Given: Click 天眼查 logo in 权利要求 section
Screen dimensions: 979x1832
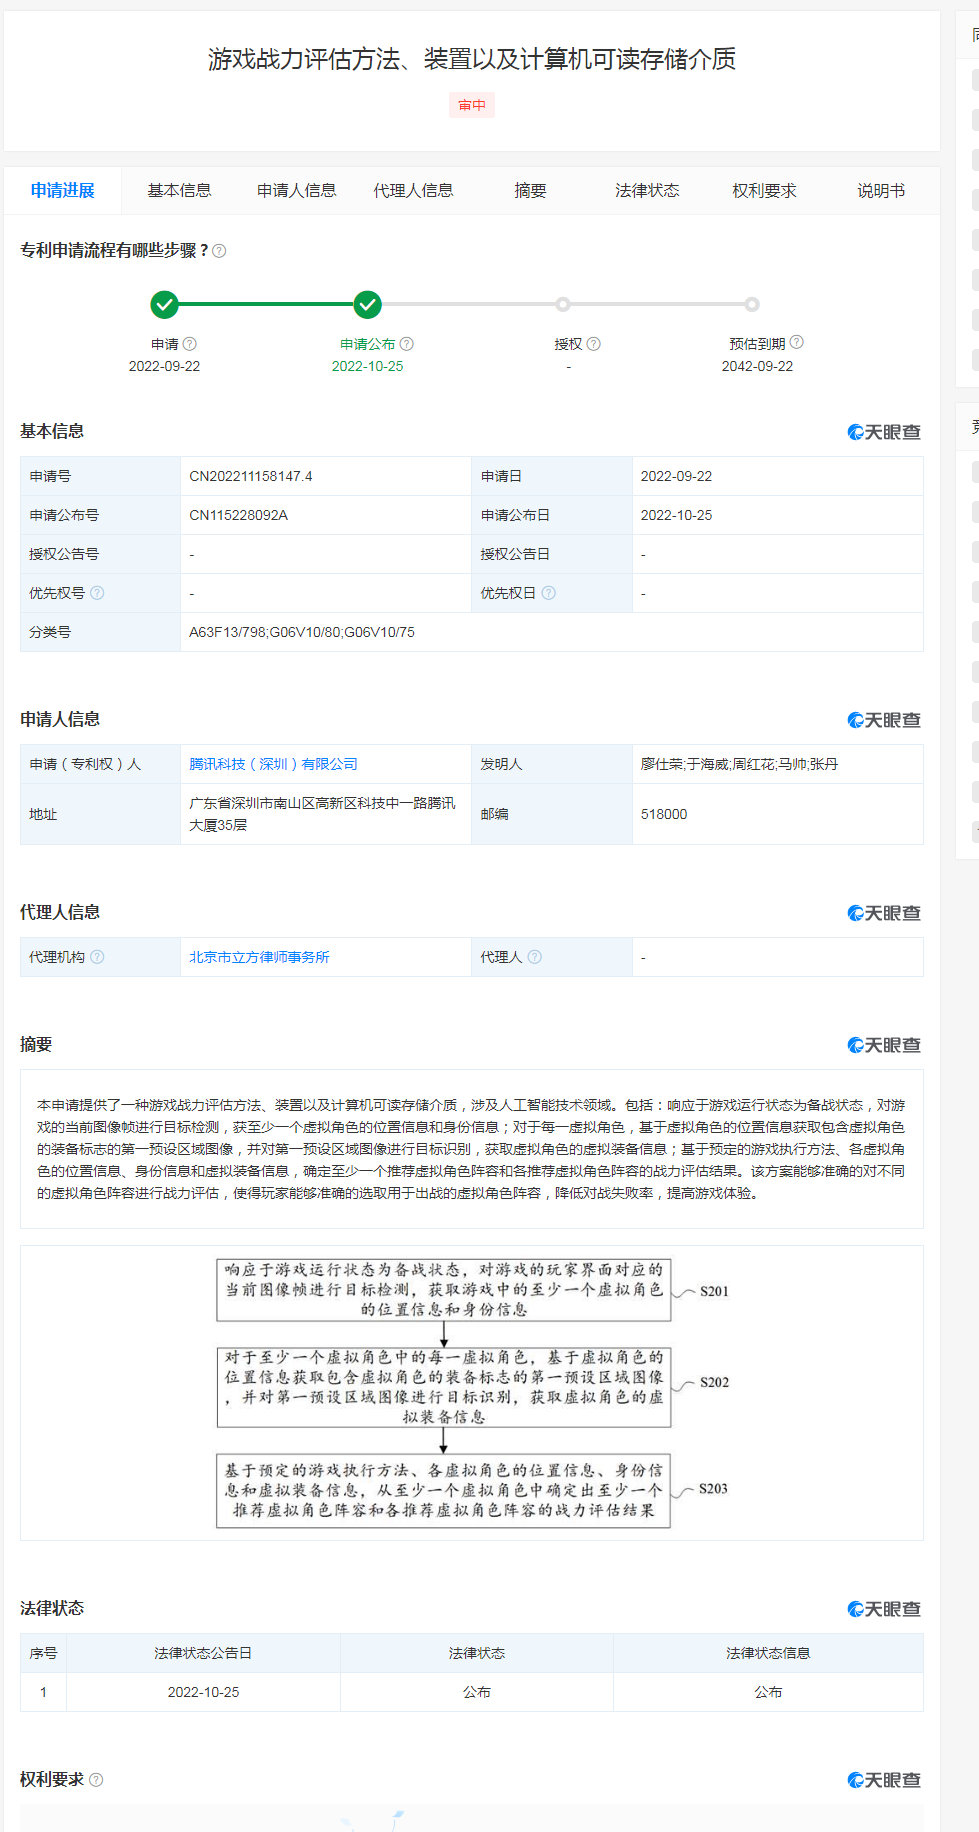Looking at the screenshot, I should click(x=884, y=1780).
